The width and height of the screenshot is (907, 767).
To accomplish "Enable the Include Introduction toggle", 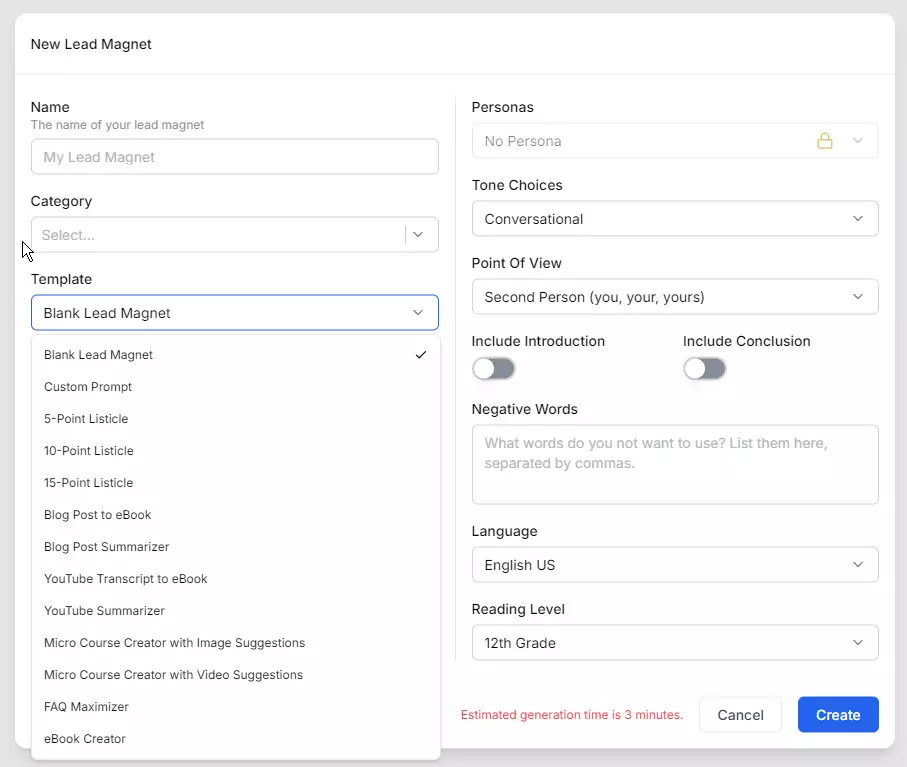I will pyautogui.click(x=494, y=369).
